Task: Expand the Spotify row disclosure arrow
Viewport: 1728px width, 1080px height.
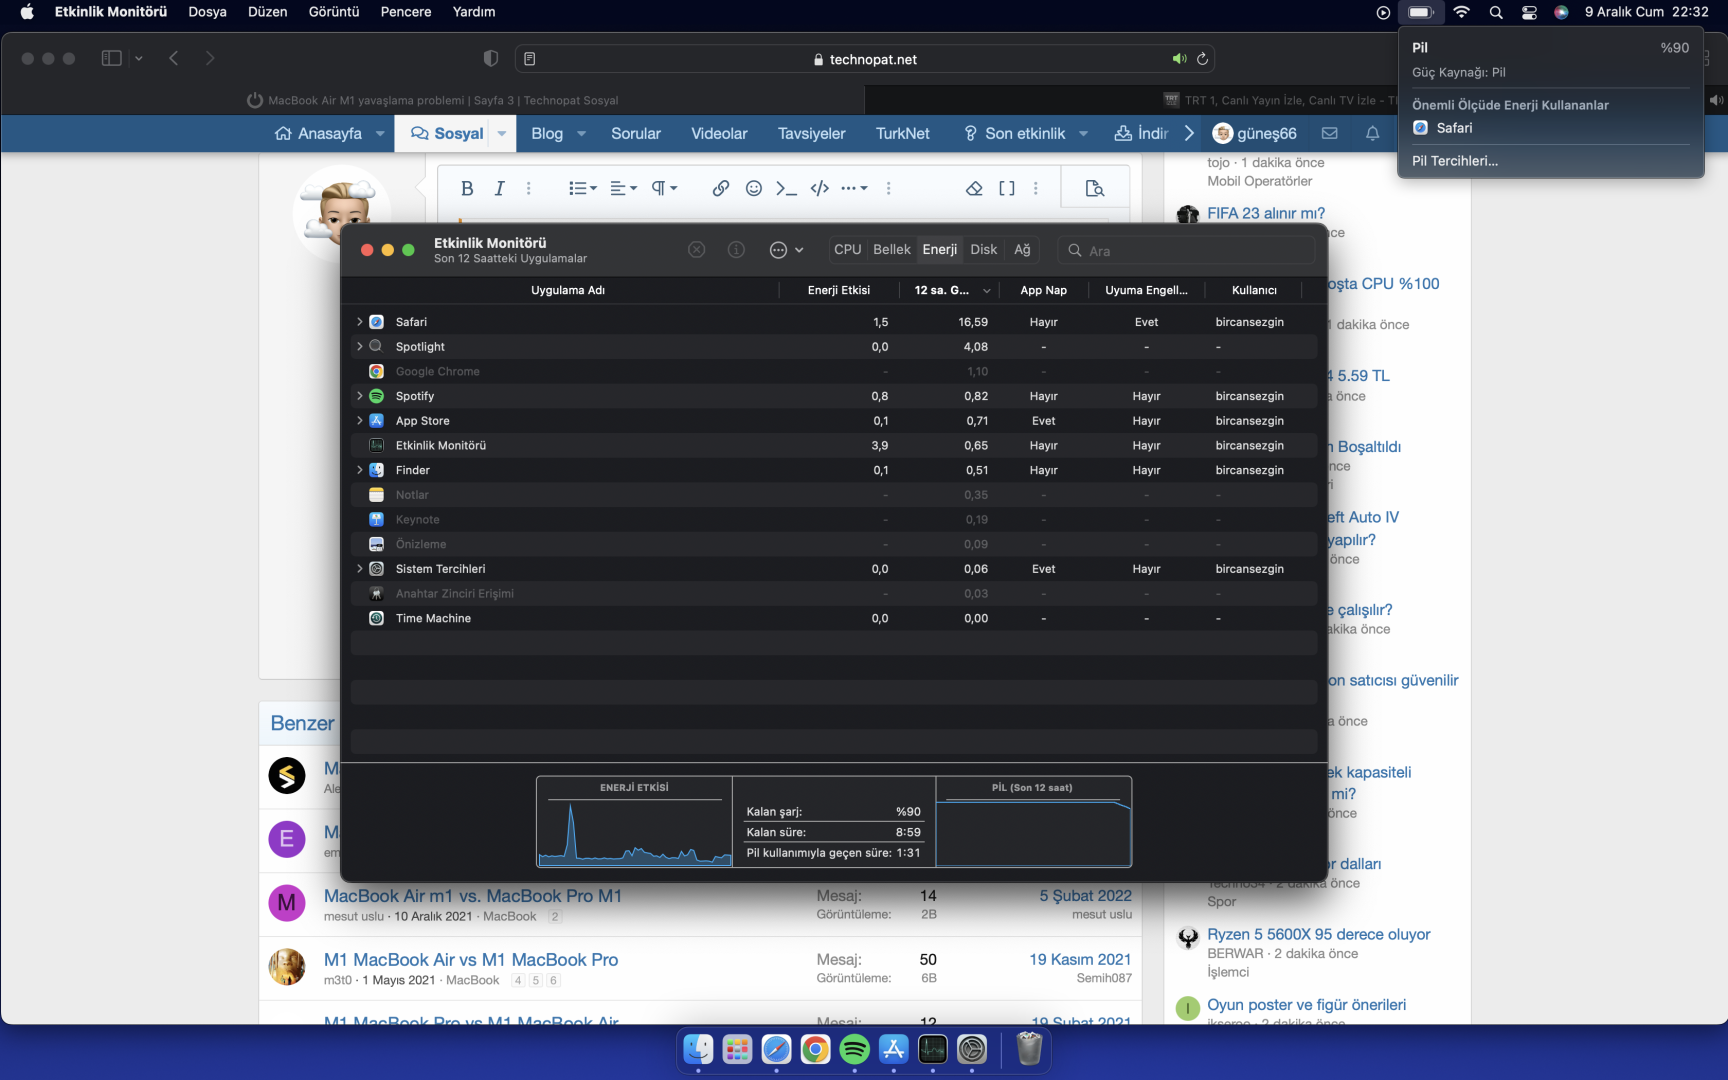Action: 359,396
